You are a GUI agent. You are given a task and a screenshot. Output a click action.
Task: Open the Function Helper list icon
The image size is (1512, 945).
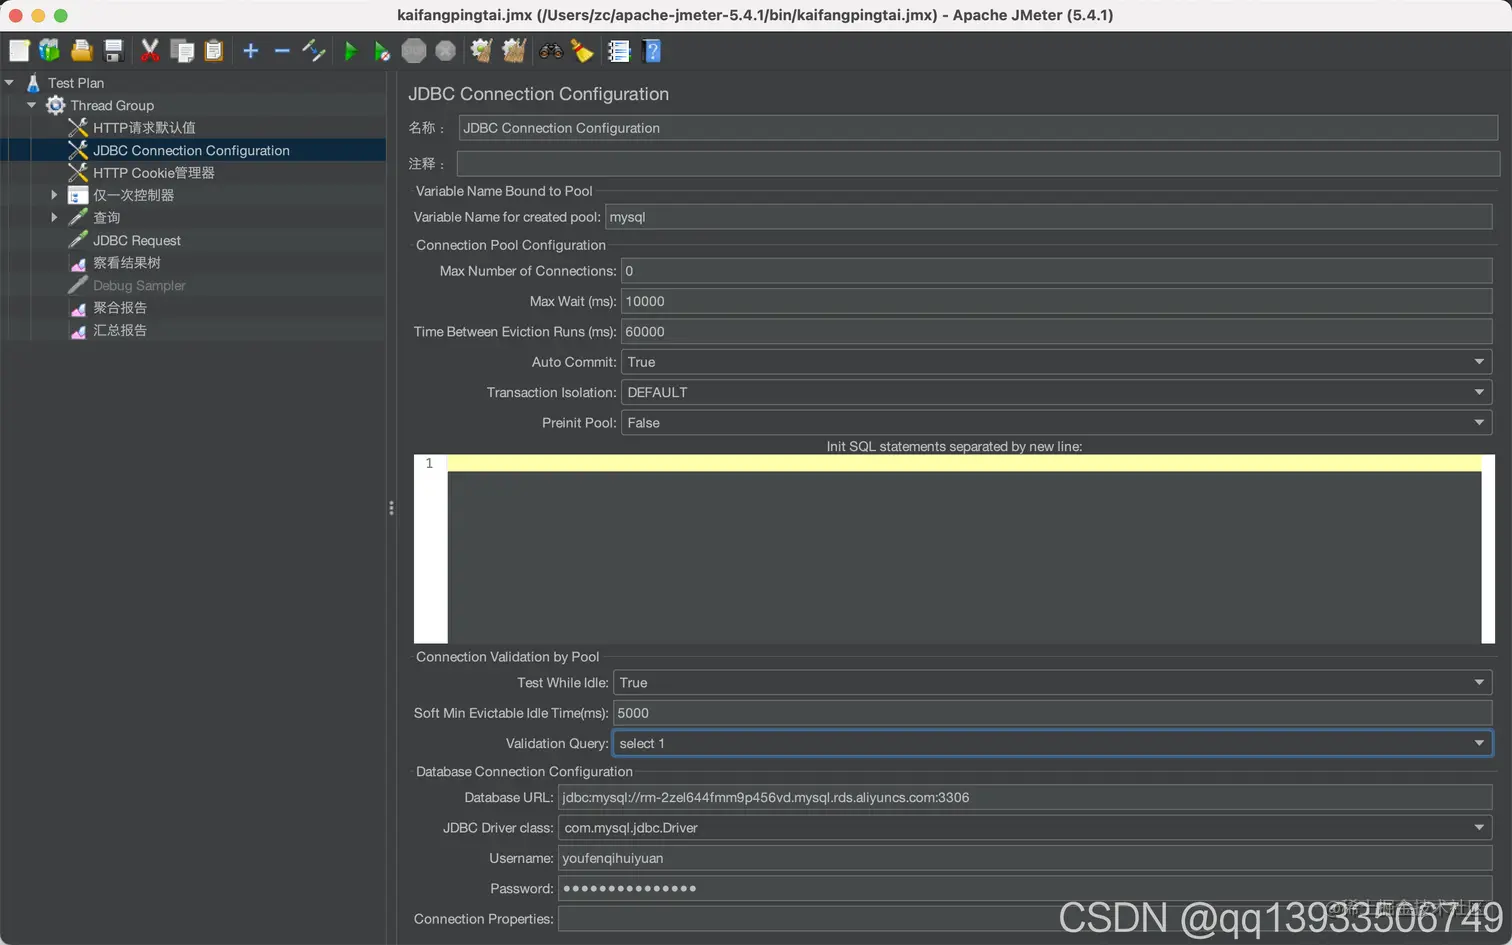[x=619, y=51]
